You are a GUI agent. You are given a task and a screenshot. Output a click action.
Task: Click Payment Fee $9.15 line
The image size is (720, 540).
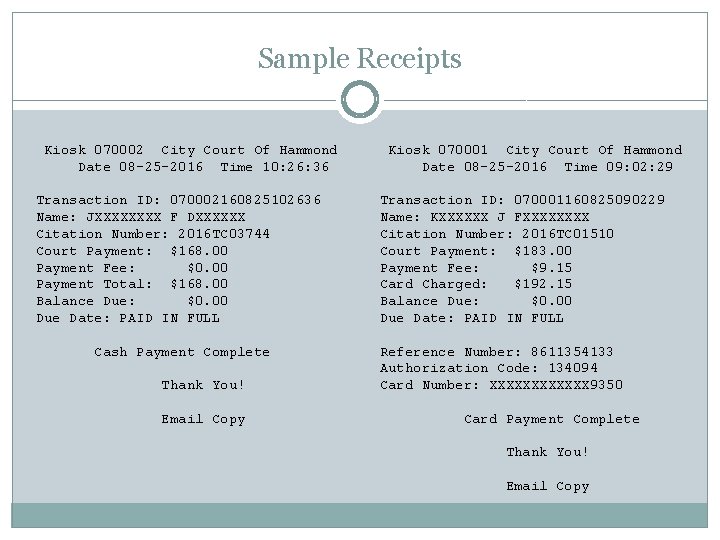476,268
